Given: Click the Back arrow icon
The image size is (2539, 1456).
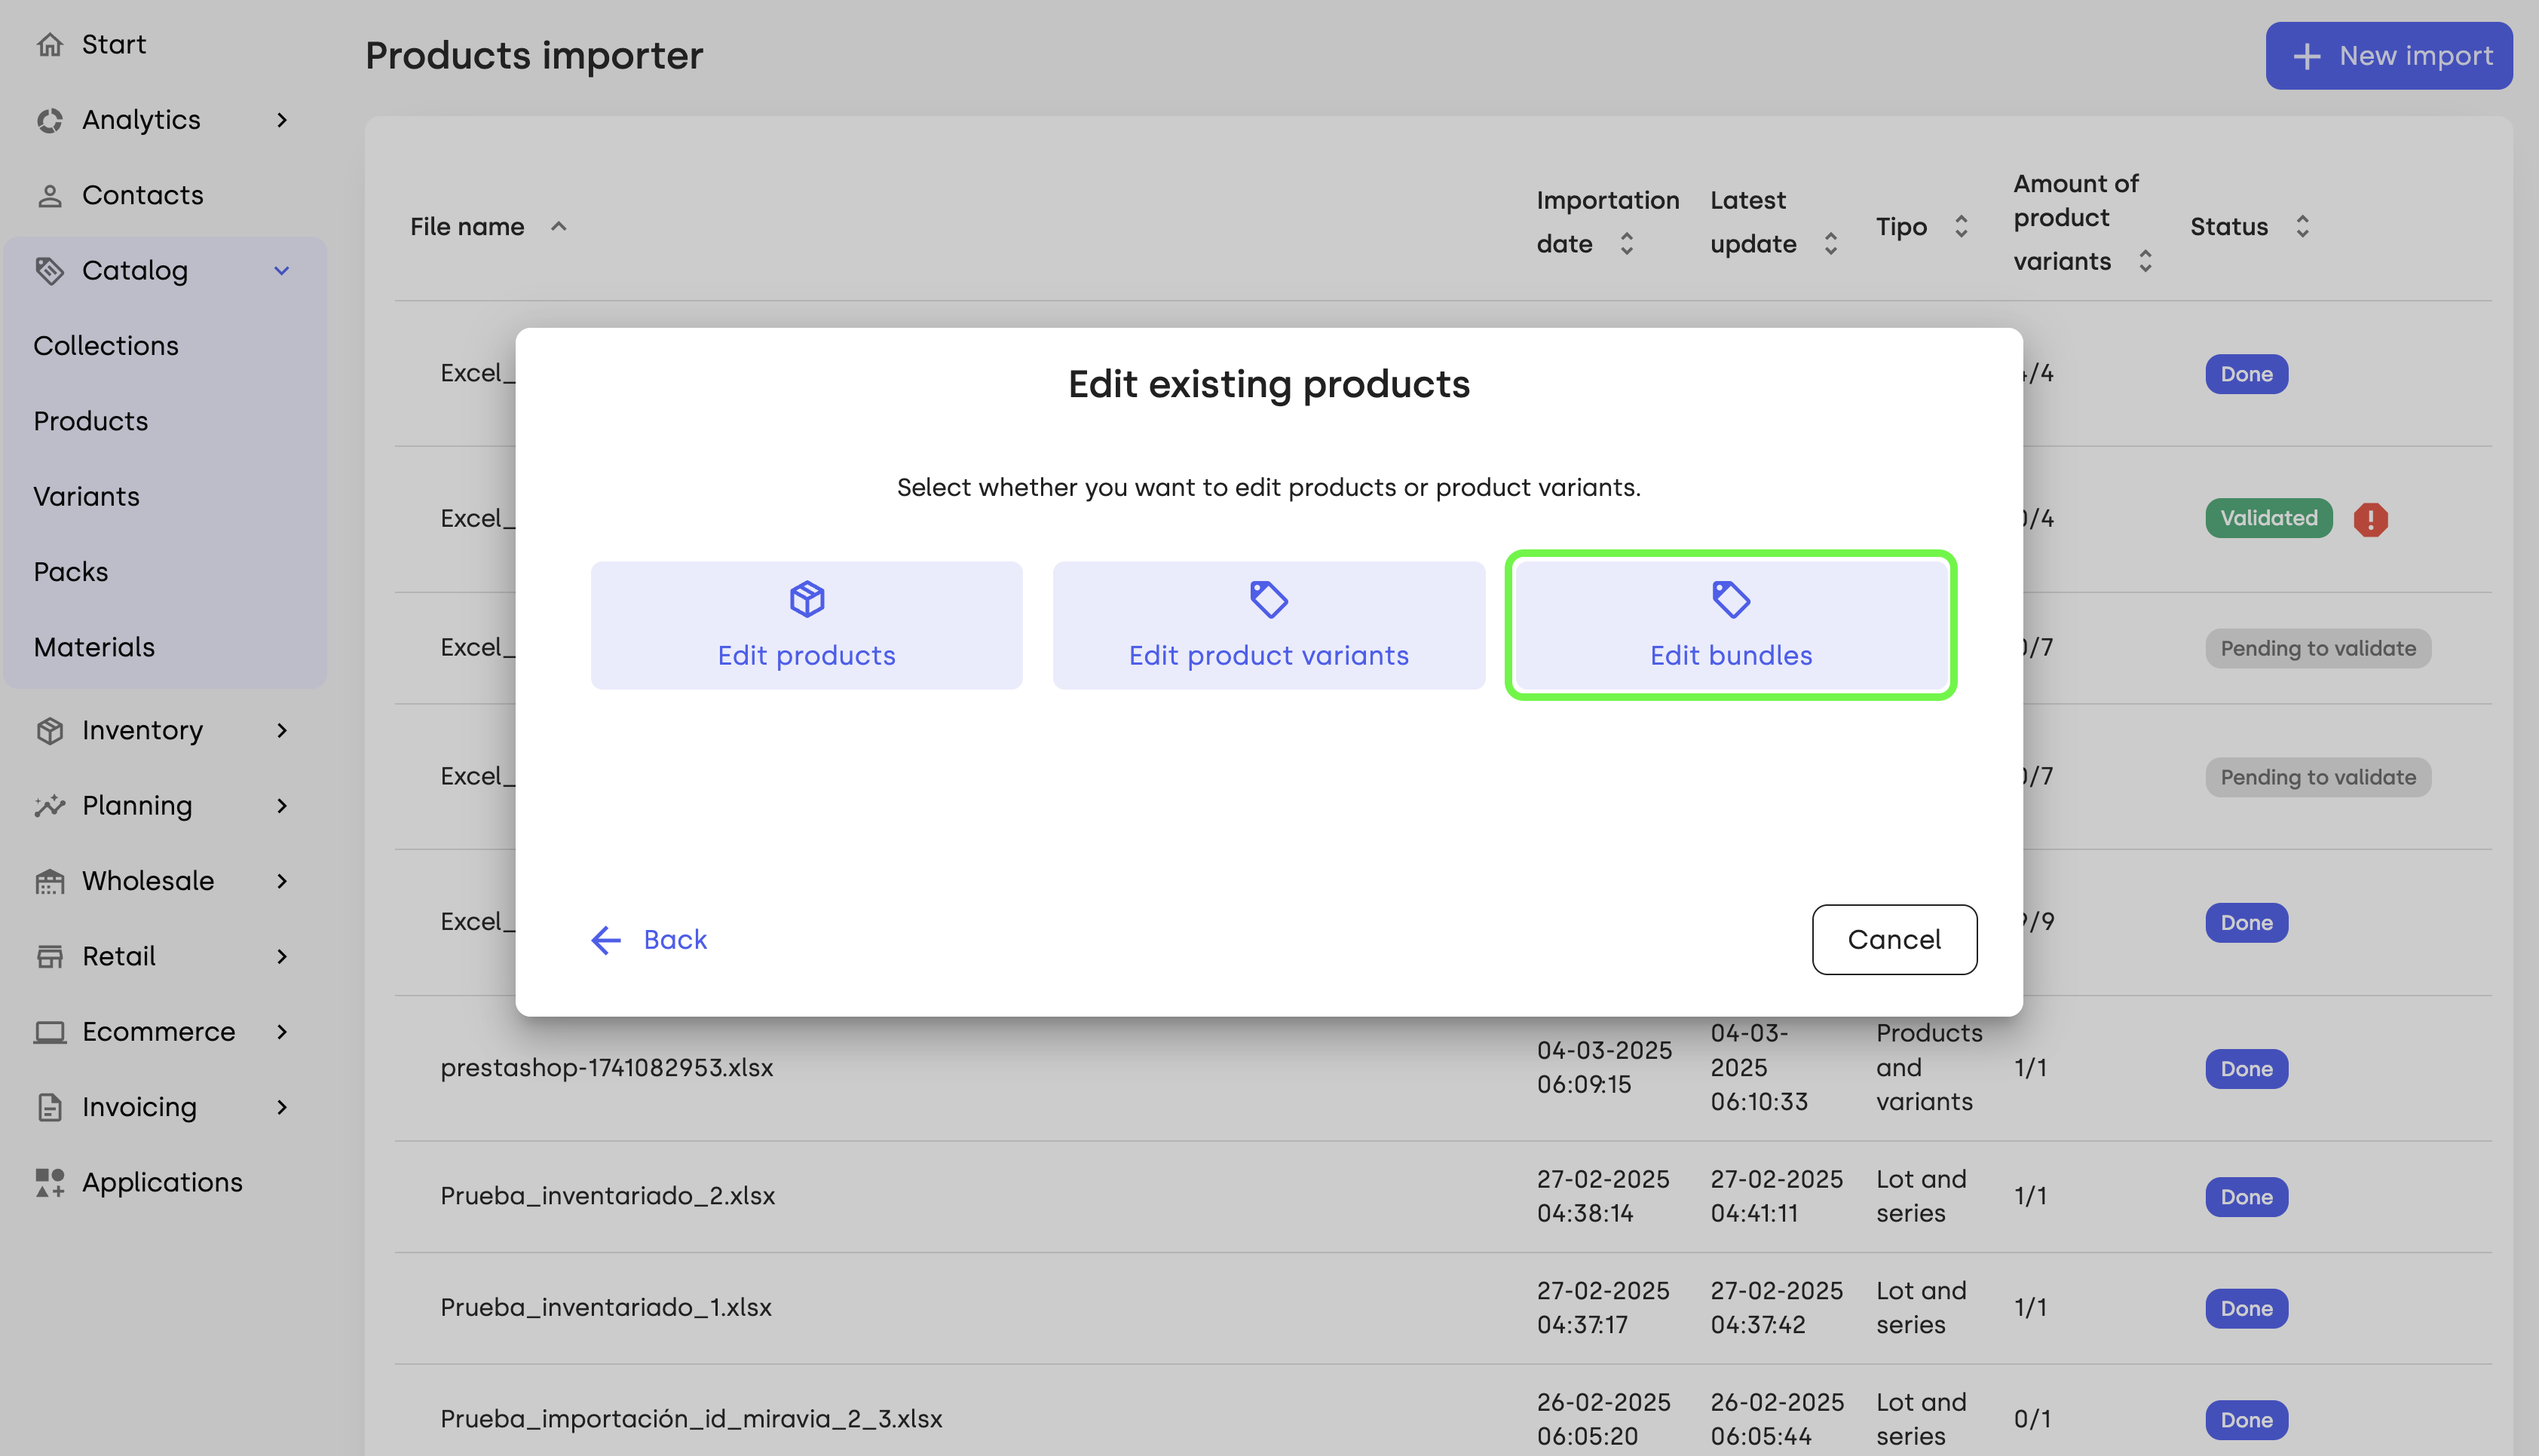Looking at the screenshot, I should (606, 940).
